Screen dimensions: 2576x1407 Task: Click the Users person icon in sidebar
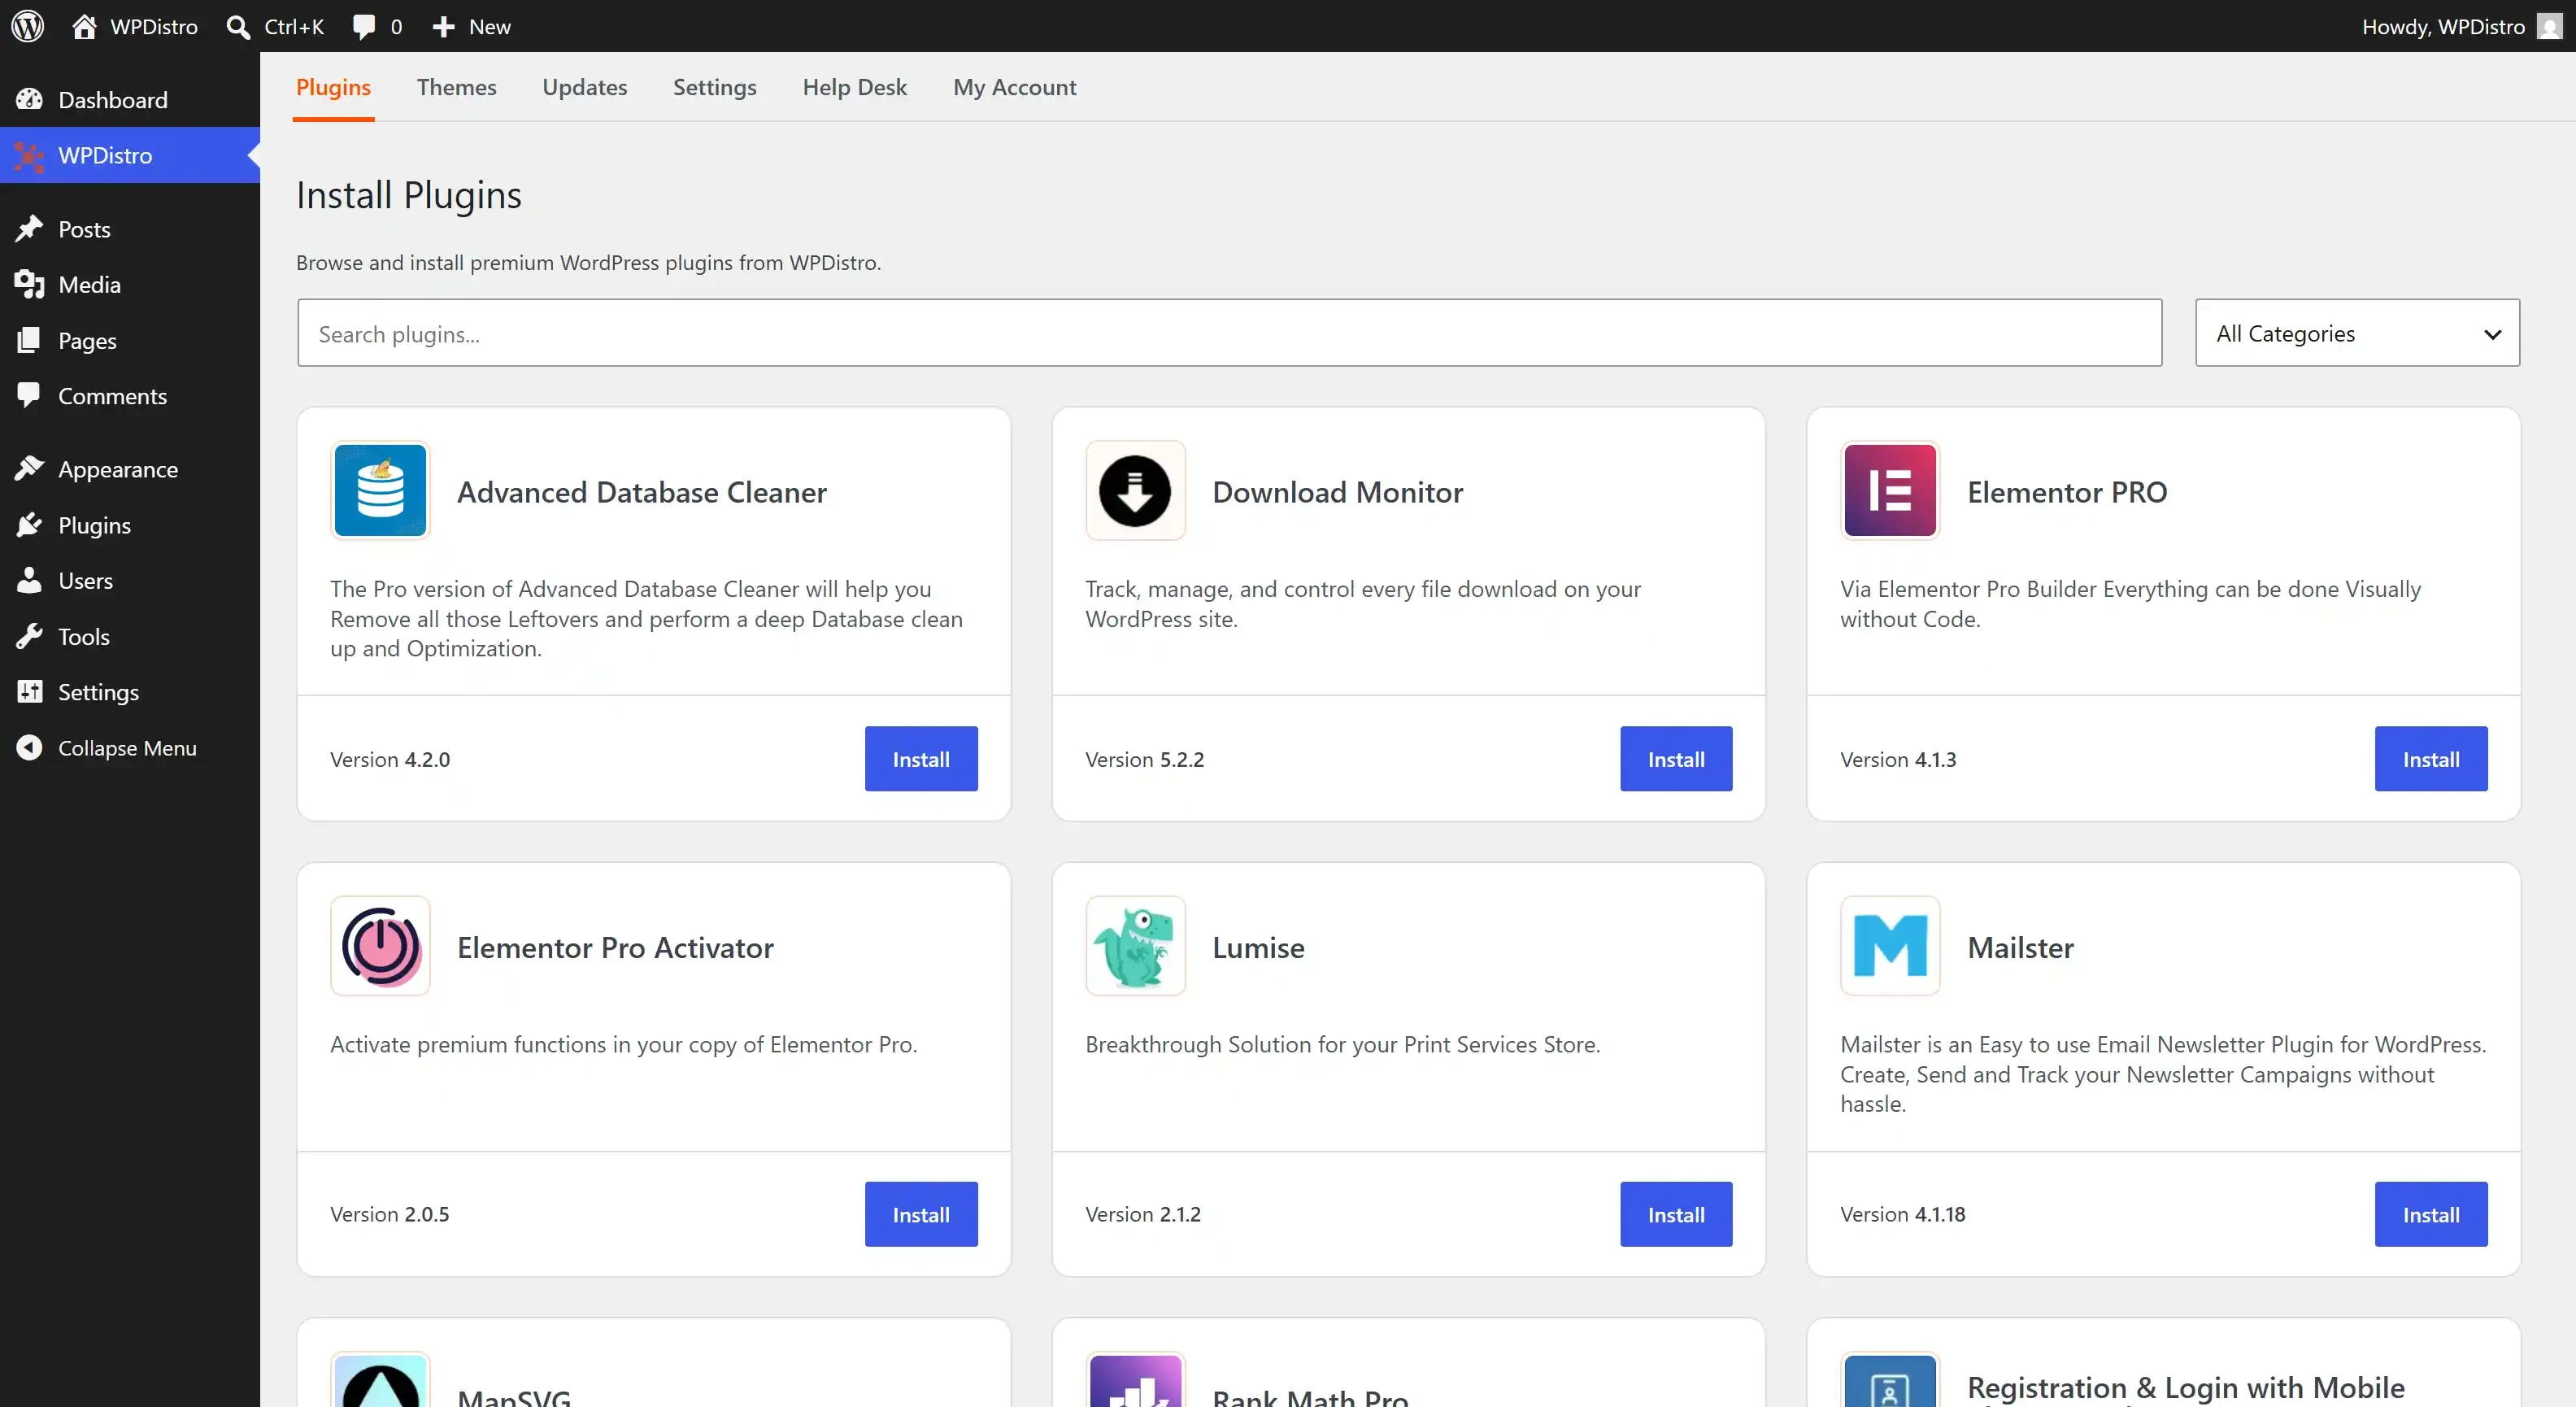point(29,581)
